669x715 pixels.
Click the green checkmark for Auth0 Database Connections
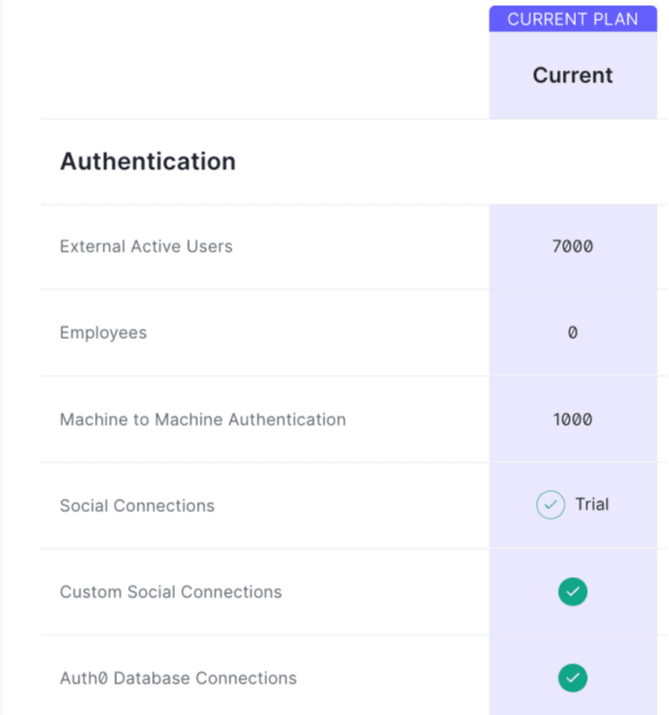[x=572, y=678]
